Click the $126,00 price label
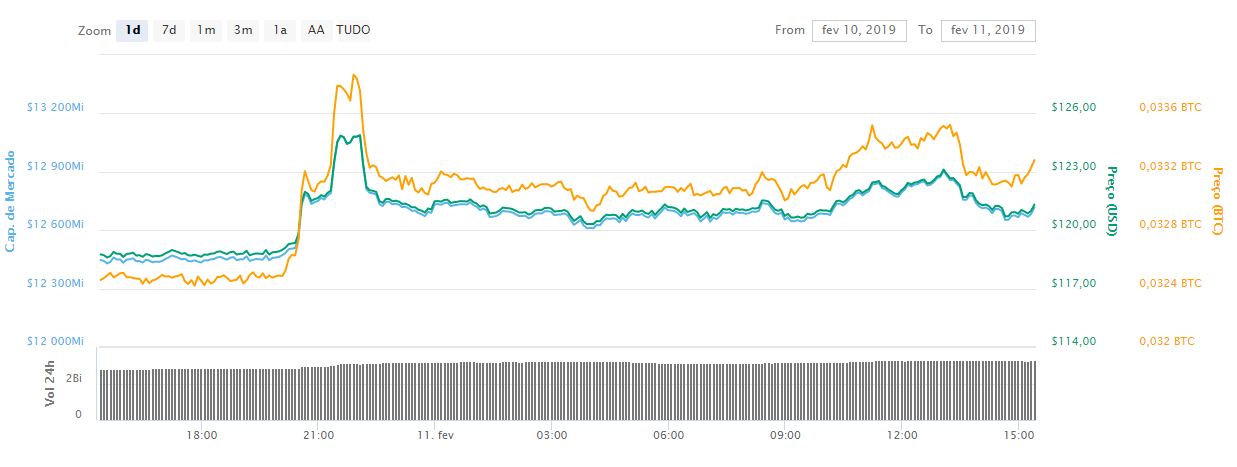 click(x=1075, y=107)
